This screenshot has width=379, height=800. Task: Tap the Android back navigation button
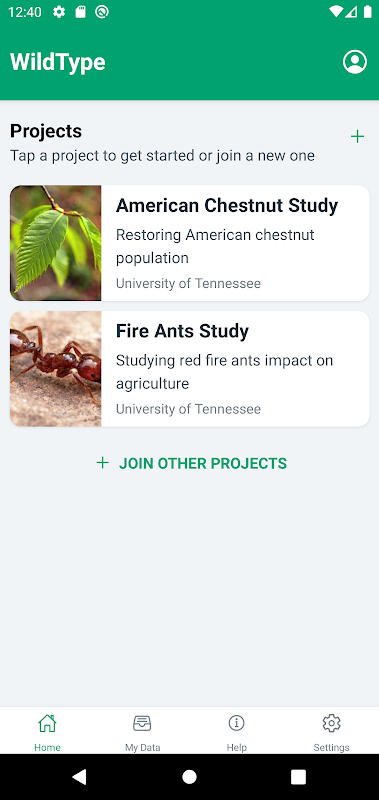click(79, 777)
